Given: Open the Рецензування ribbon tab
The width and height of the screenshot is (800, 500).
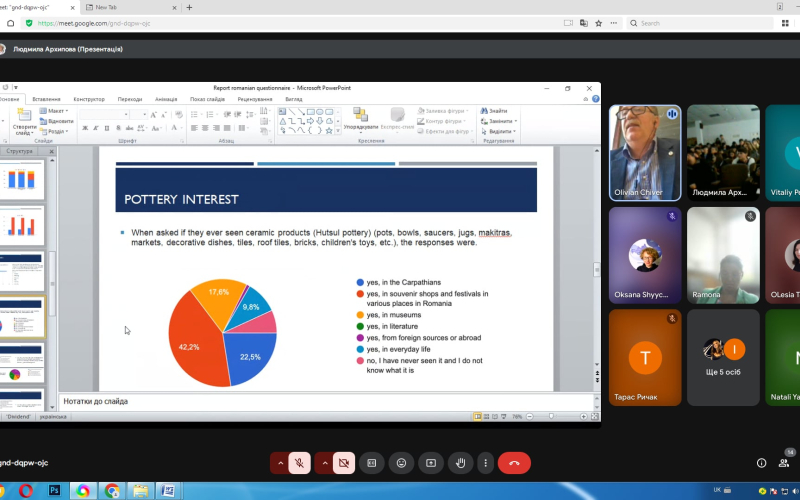Looking at the screenshot, I should 255,99.
